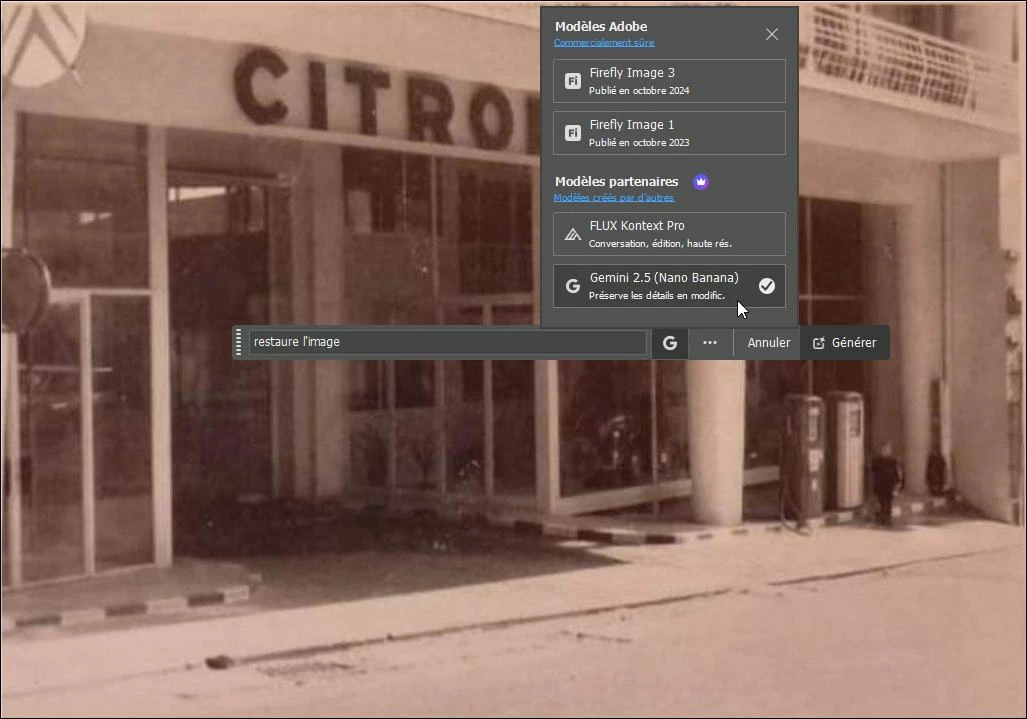Choose the FLUX Kontext Pro model
The height and width of the screenshot is (719, 1027).
point(669,234)
